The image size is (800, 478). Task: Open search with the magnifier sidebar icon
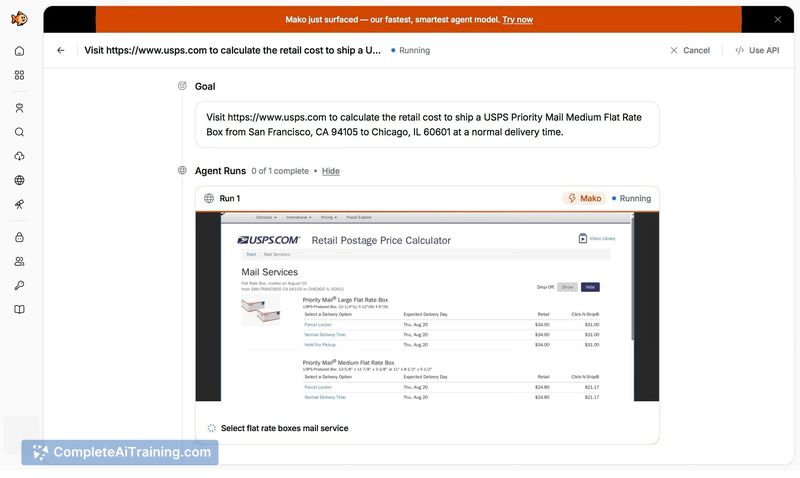[19, 132]
